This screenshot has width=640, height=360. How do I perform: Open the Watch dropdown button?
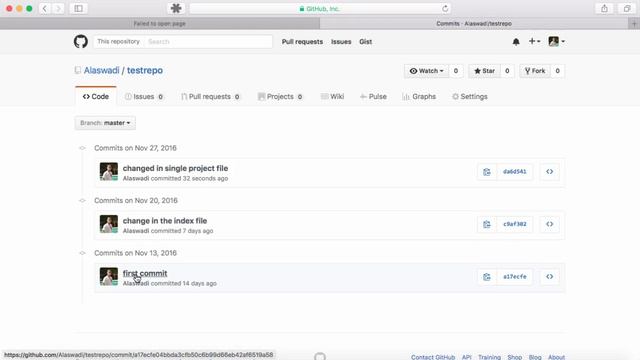coord(426,71)
